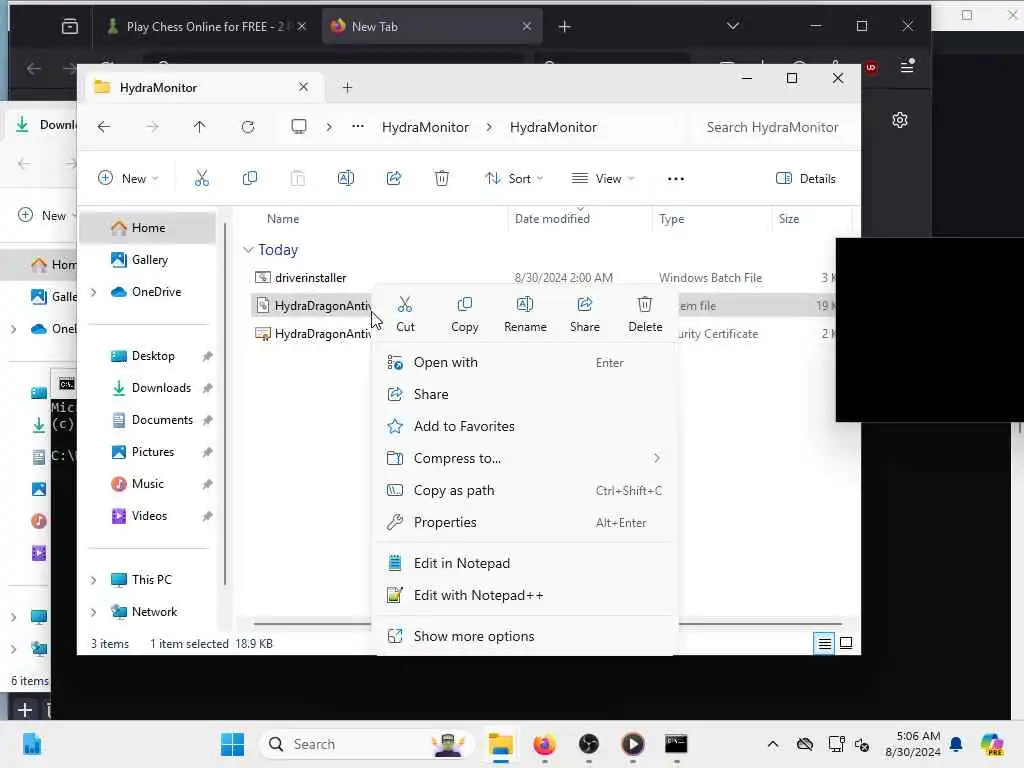Image resolution: width=1024 pixels, height=768 pixels.
Task: Expand This PC tree node
Action: [93, 580]
